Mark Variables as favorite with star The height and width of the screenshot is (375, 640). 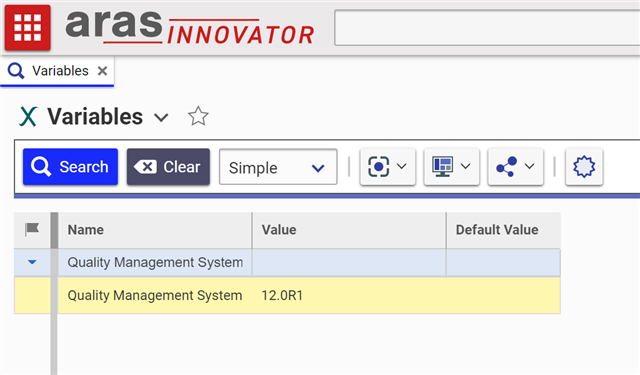(x=198, y=116)
